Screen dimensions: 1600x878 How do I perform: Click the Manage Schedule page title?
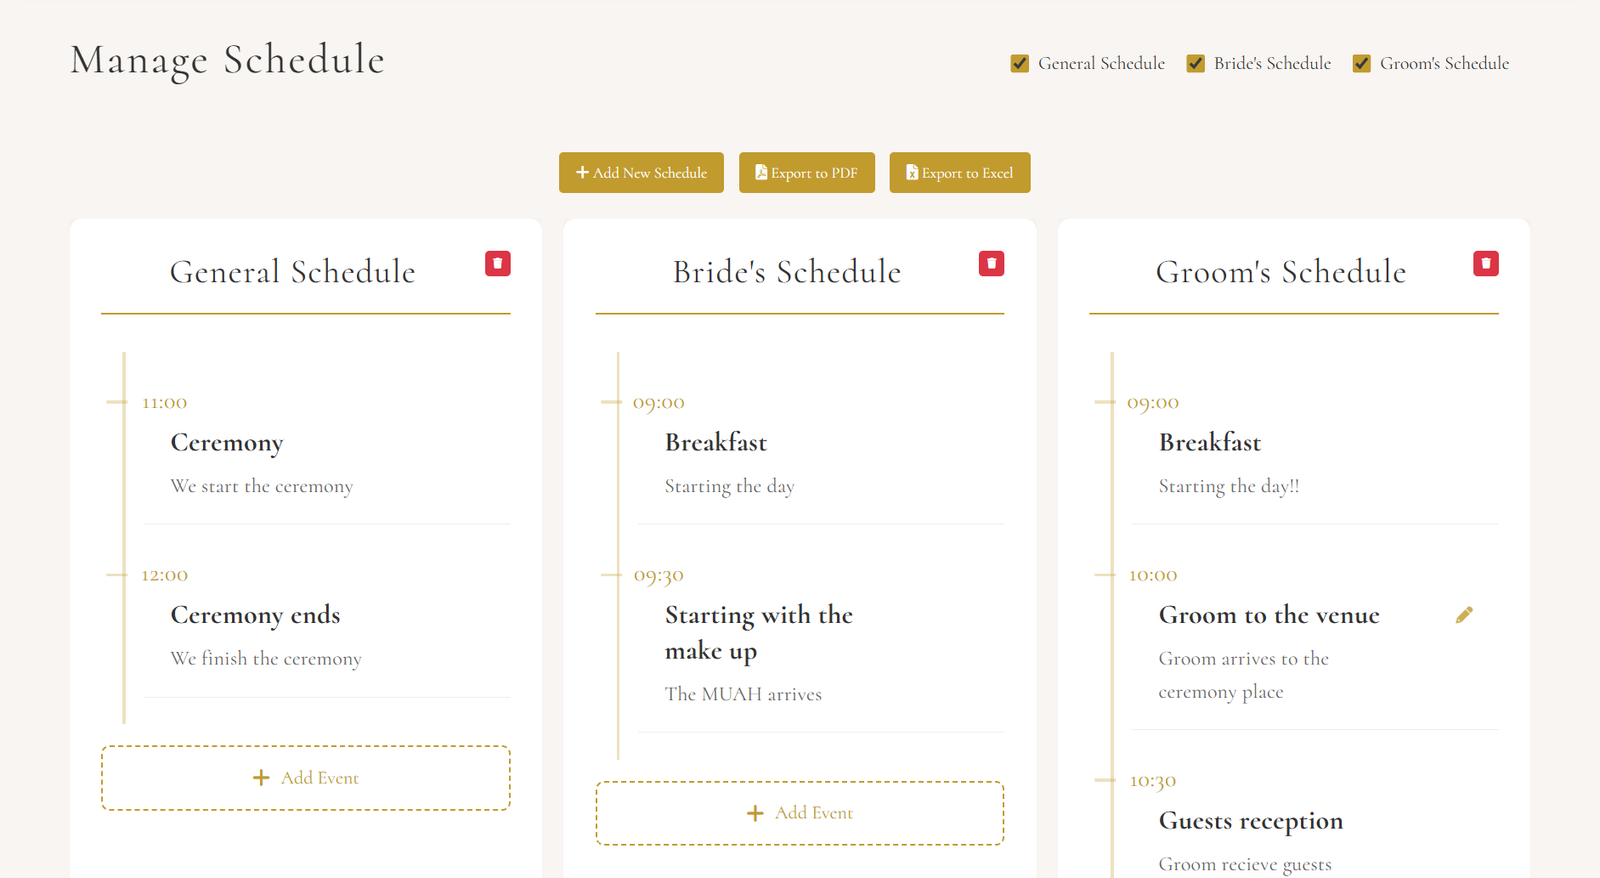point(228,60)
